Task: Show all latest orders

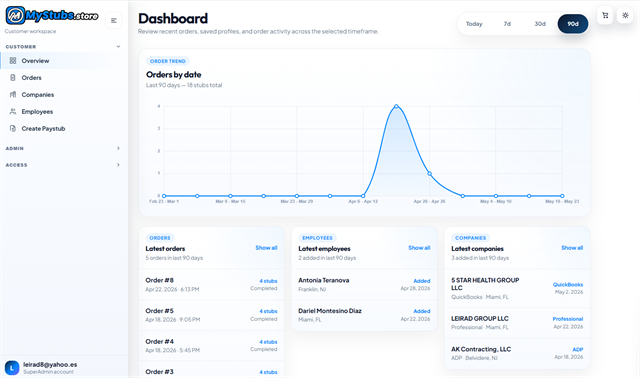Action: [266, 248]
